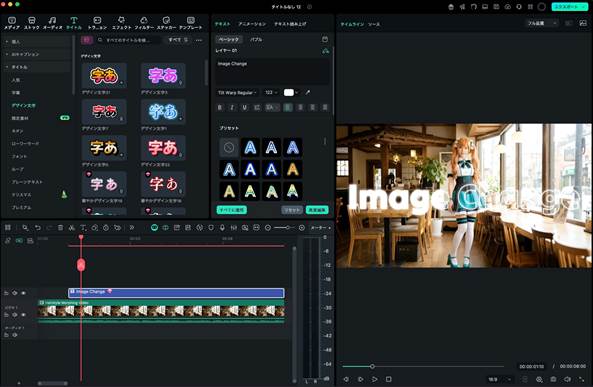This screenshot has width=593, height=387.
Task: Click the green Advanced Edit button below presets
Action: pyautogui.click(x=317, y=210)
